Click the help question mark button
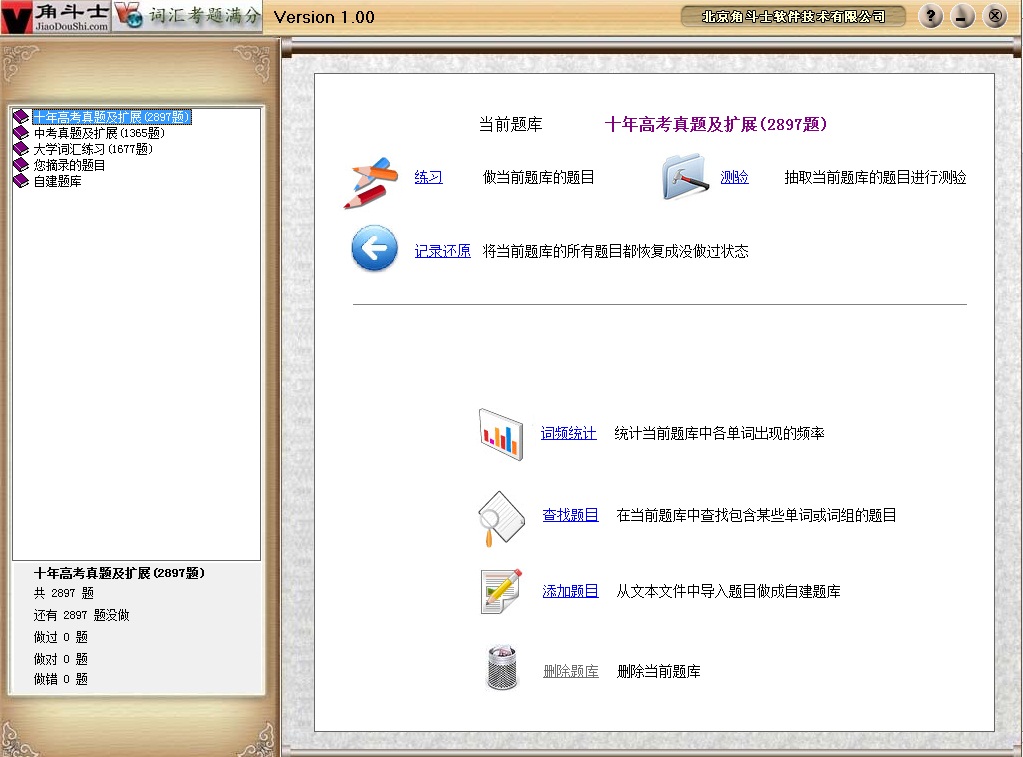1023x757 pixels. (x=930, y=16)
